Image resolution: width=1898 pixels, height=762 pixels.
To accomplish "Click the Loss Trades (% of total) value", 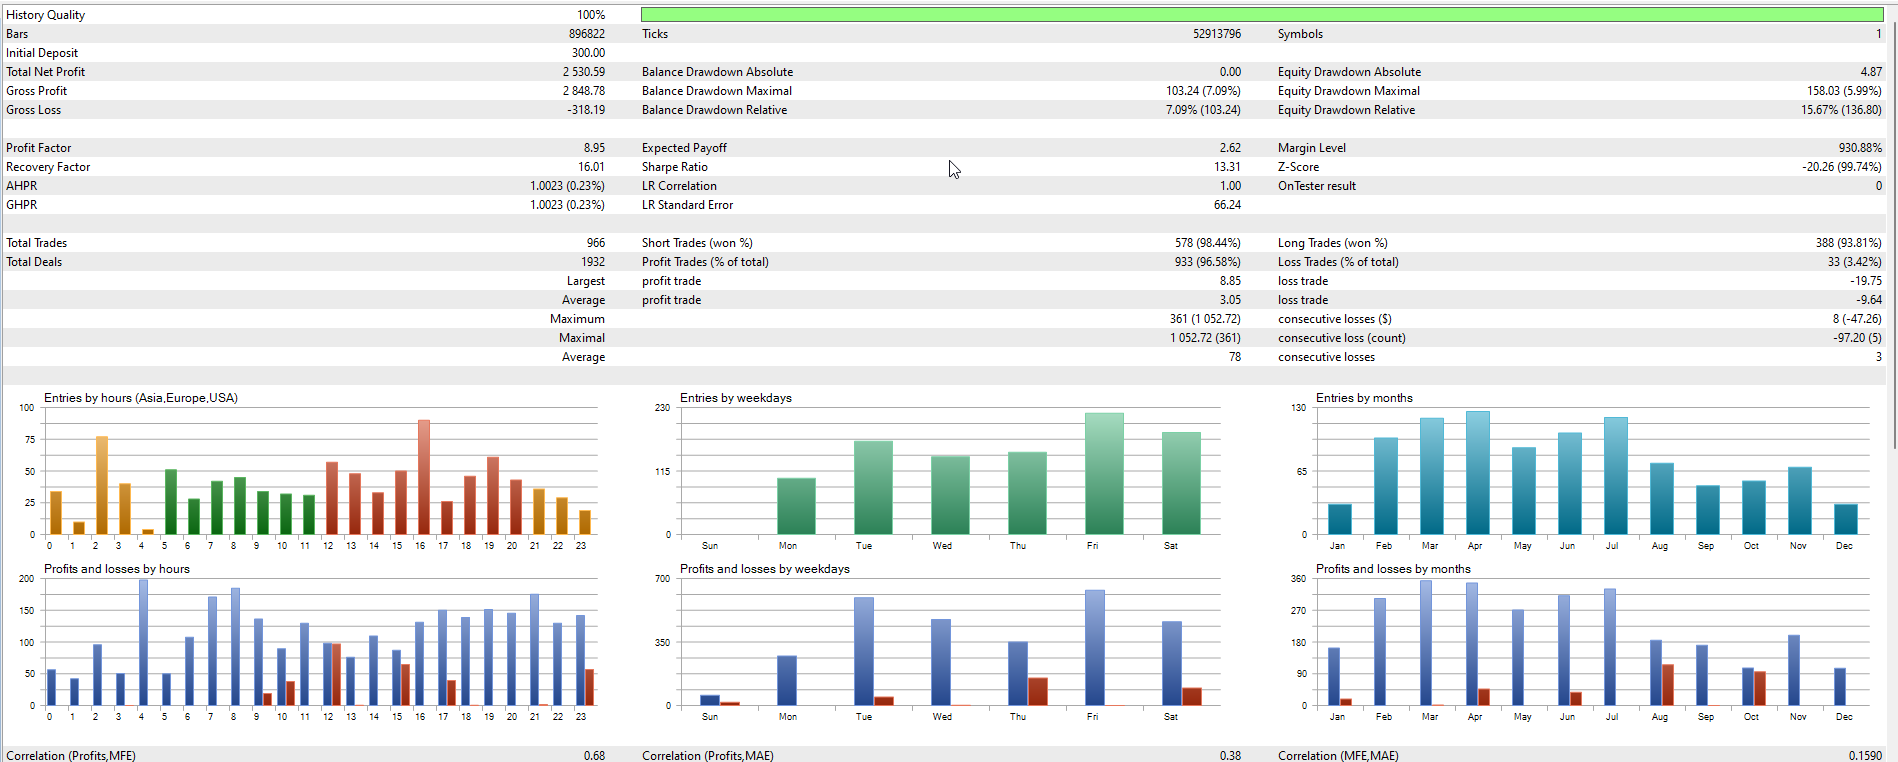I will pos(1854,262).
